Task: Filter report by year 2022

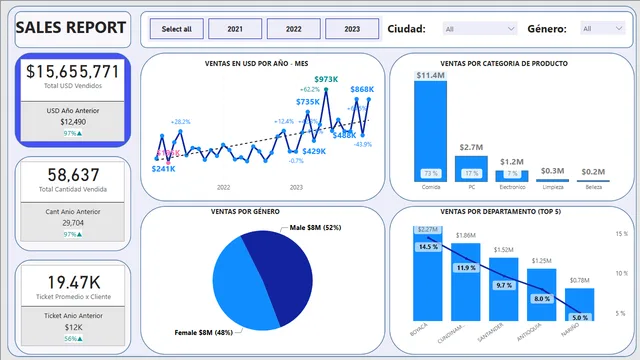Action: (x=293, y=29)
